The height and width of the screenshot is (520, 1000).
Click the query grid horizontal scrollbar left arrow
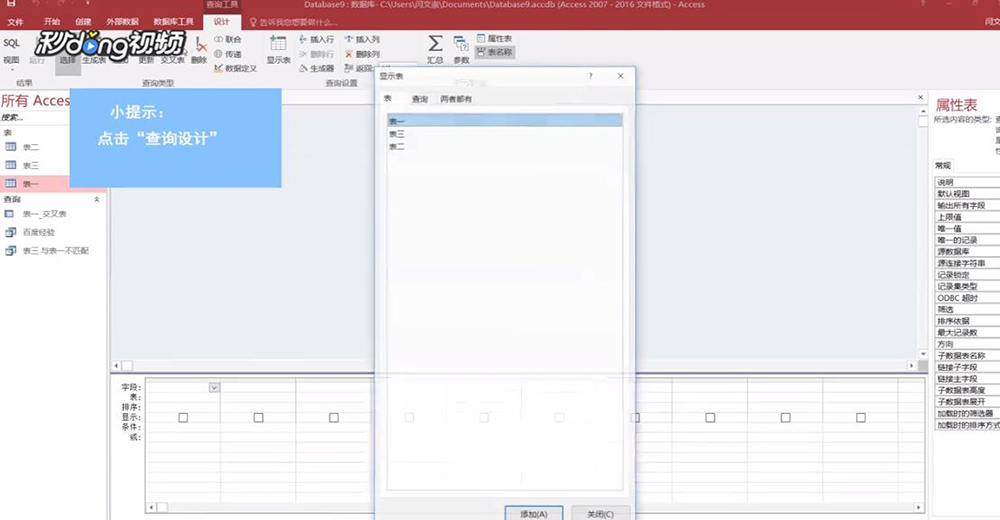pyautogui.click(x=151, y=508)
